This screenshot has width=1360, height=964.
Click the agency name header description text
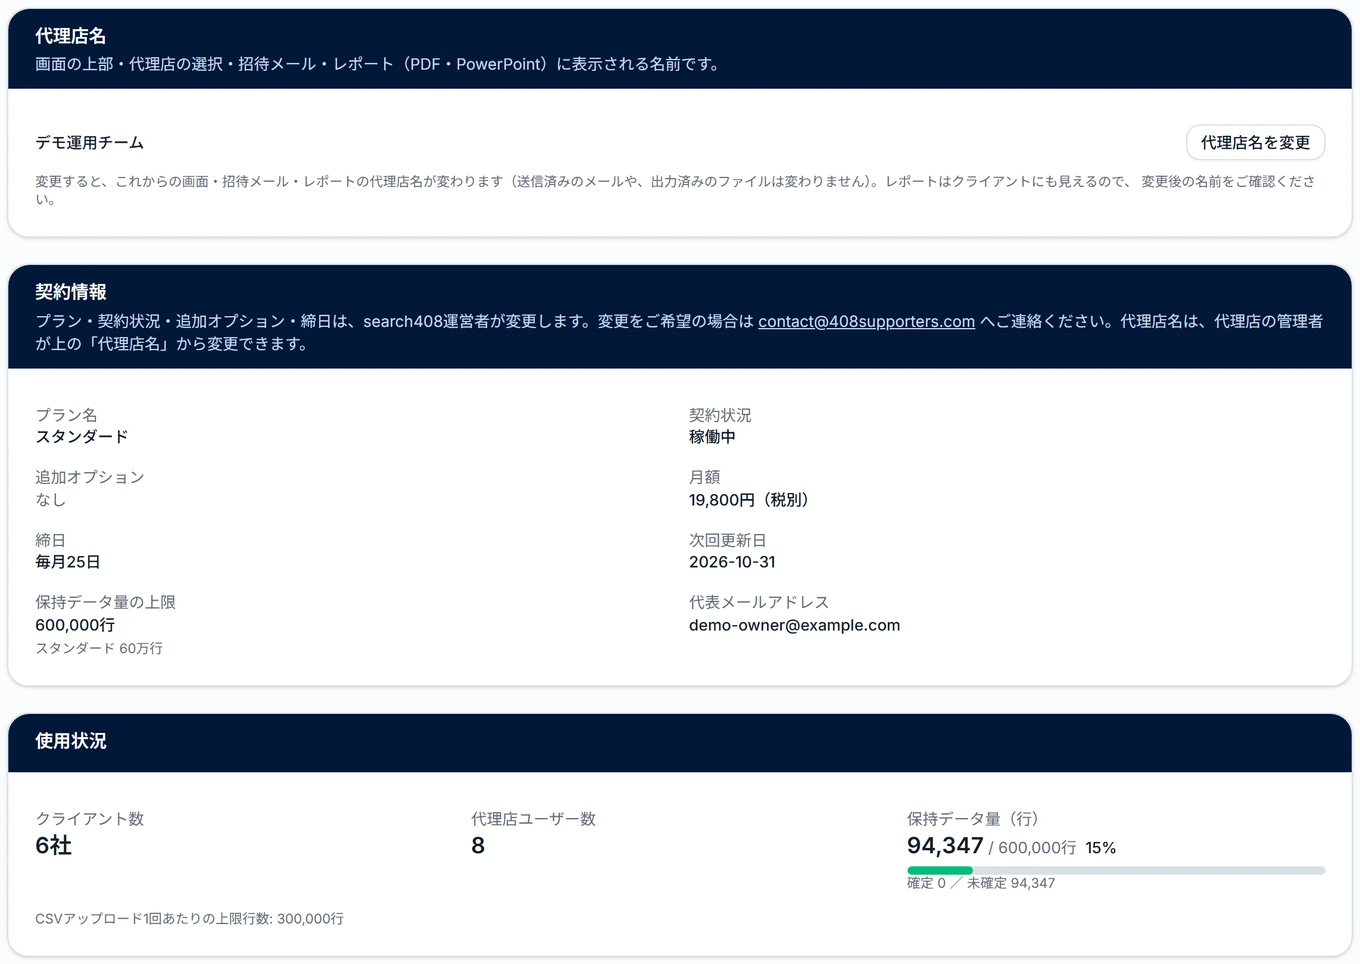tap(380, 64)
